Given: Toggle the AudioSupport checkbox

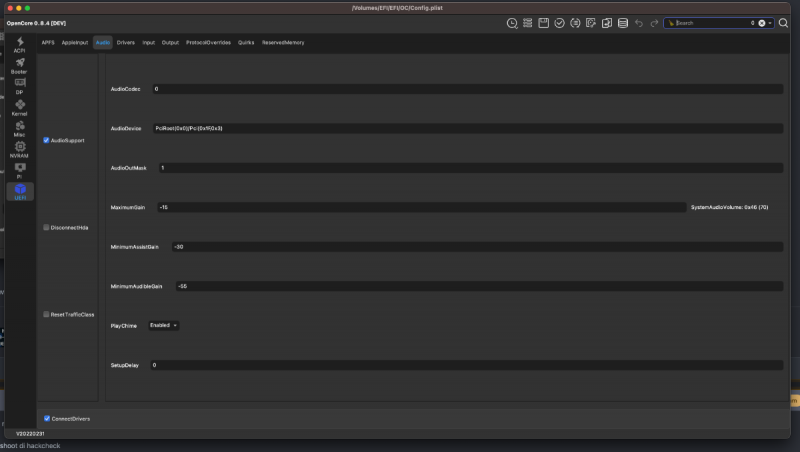Looking at the screenshot, I should click(46, 140).
